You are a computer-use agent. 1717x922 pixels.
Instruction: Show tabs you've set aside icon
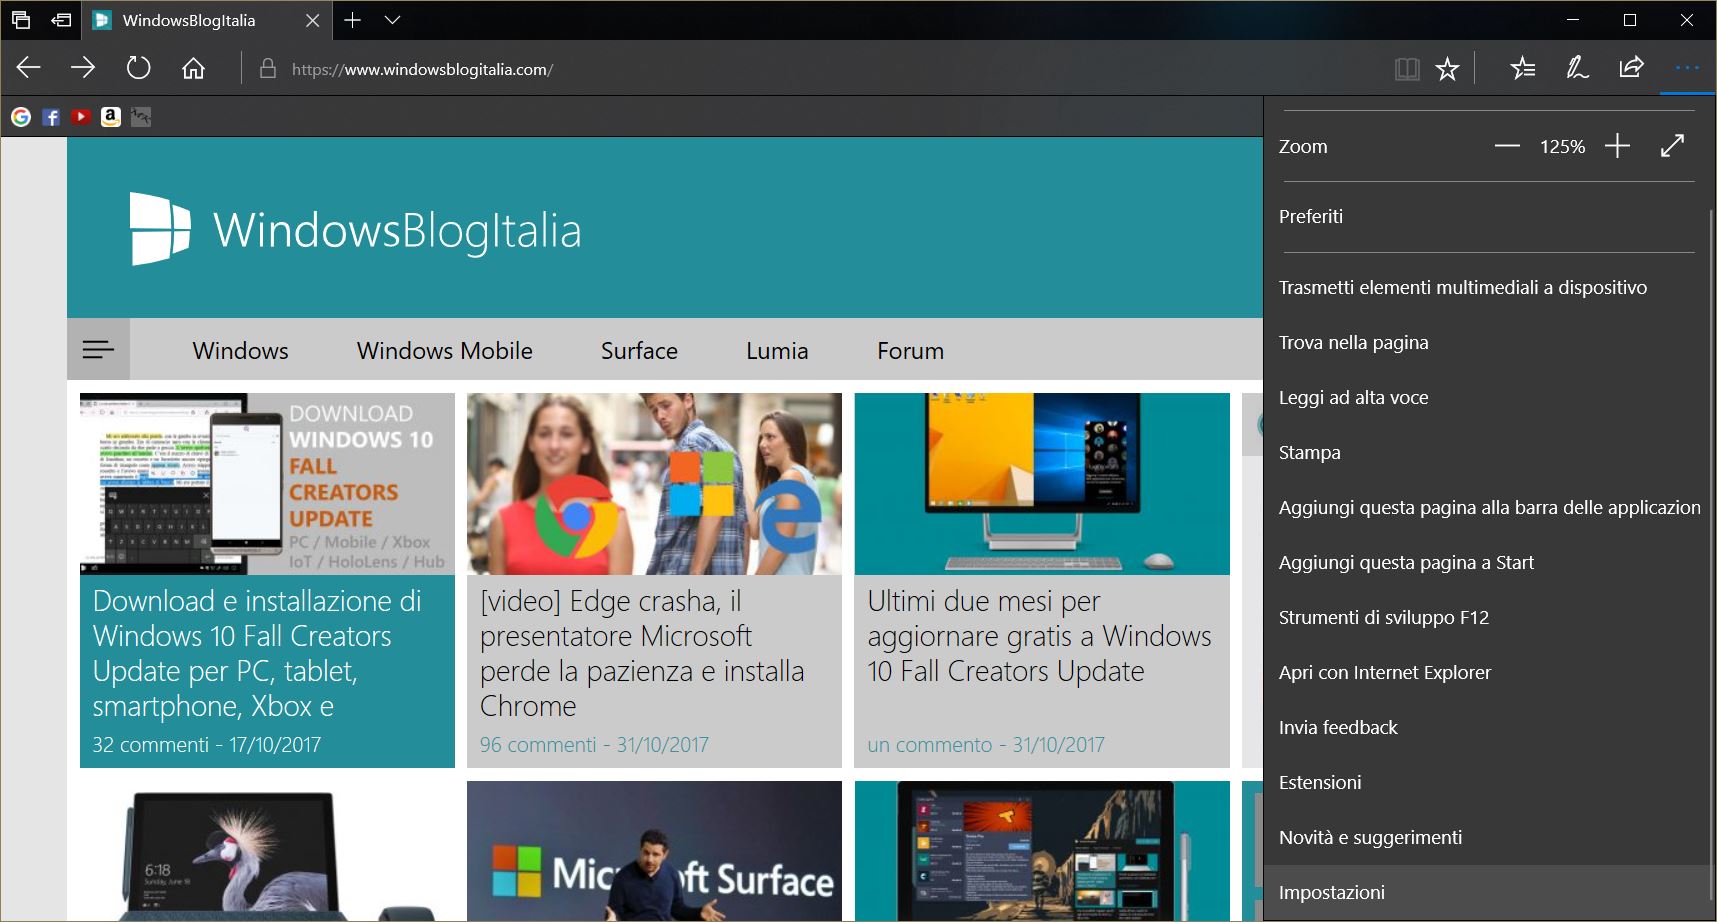click(x=20, y=20)
